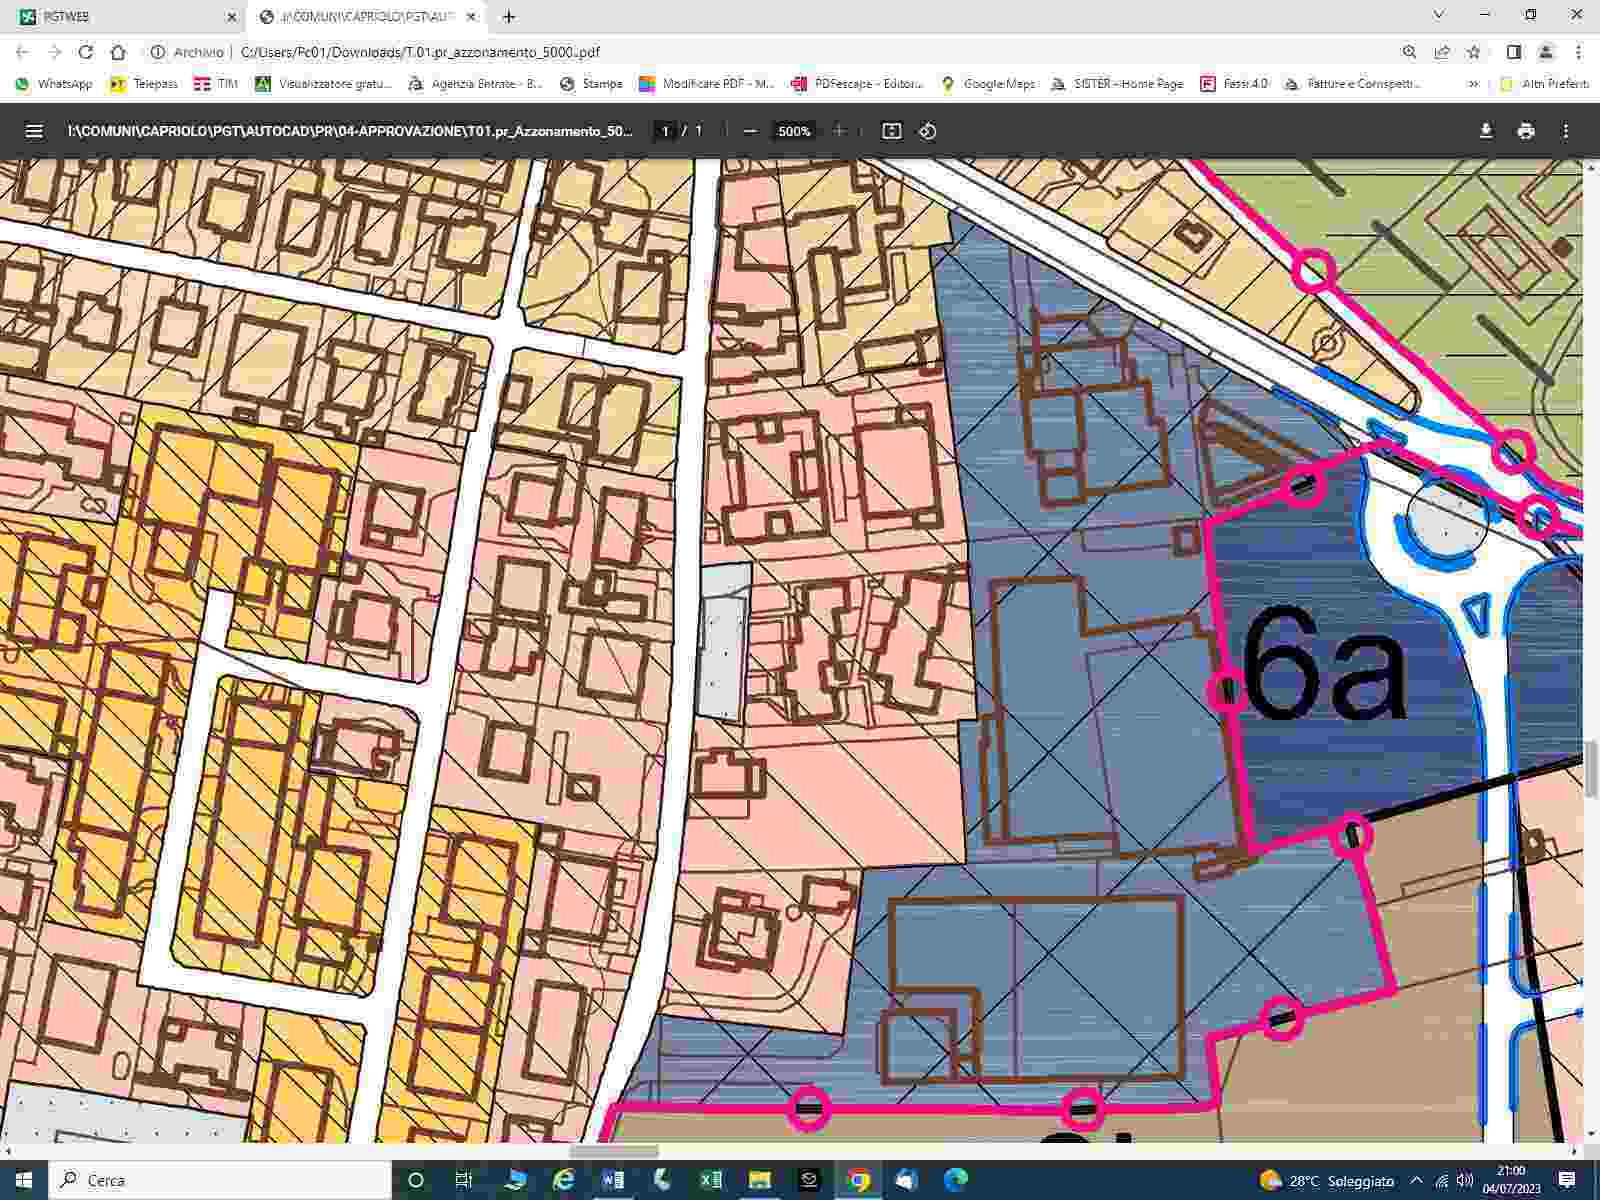Open the tab search dropdown arrow

(x=1438, y=15)
